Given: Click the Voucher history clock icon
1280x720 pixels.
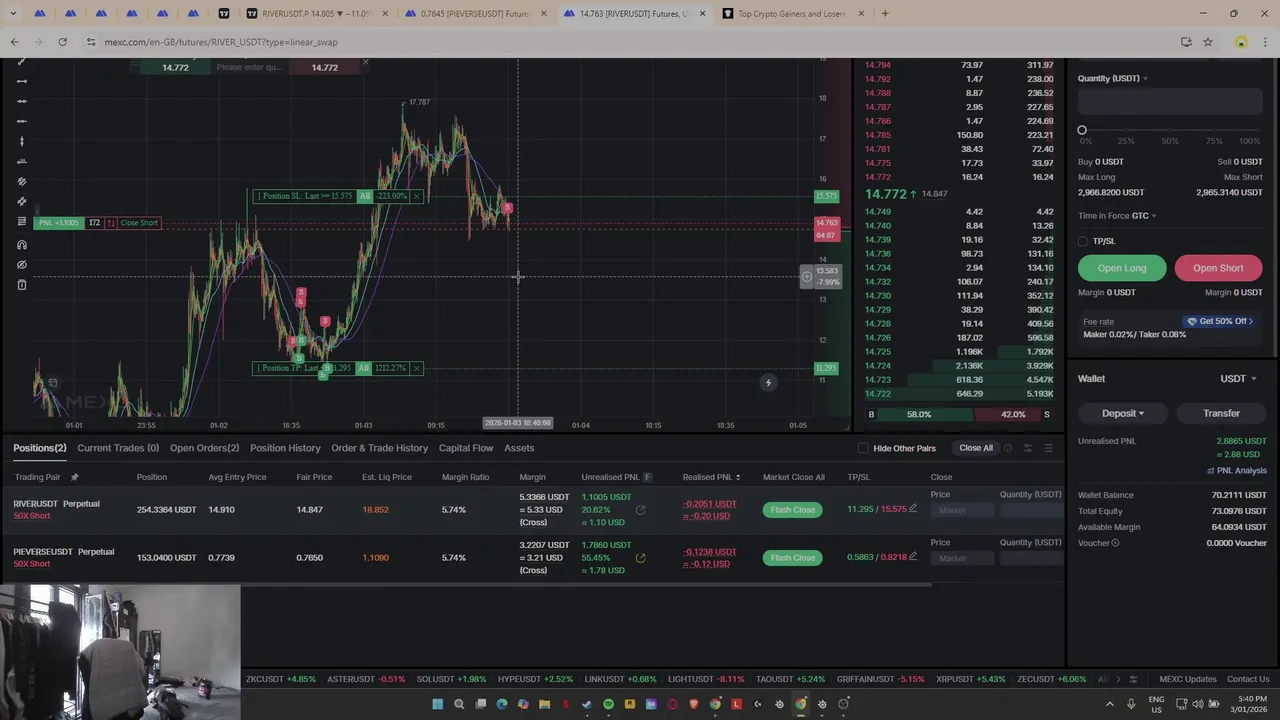Looking at the screenshot, I should pyautogui.click(x=1115, y=543).
